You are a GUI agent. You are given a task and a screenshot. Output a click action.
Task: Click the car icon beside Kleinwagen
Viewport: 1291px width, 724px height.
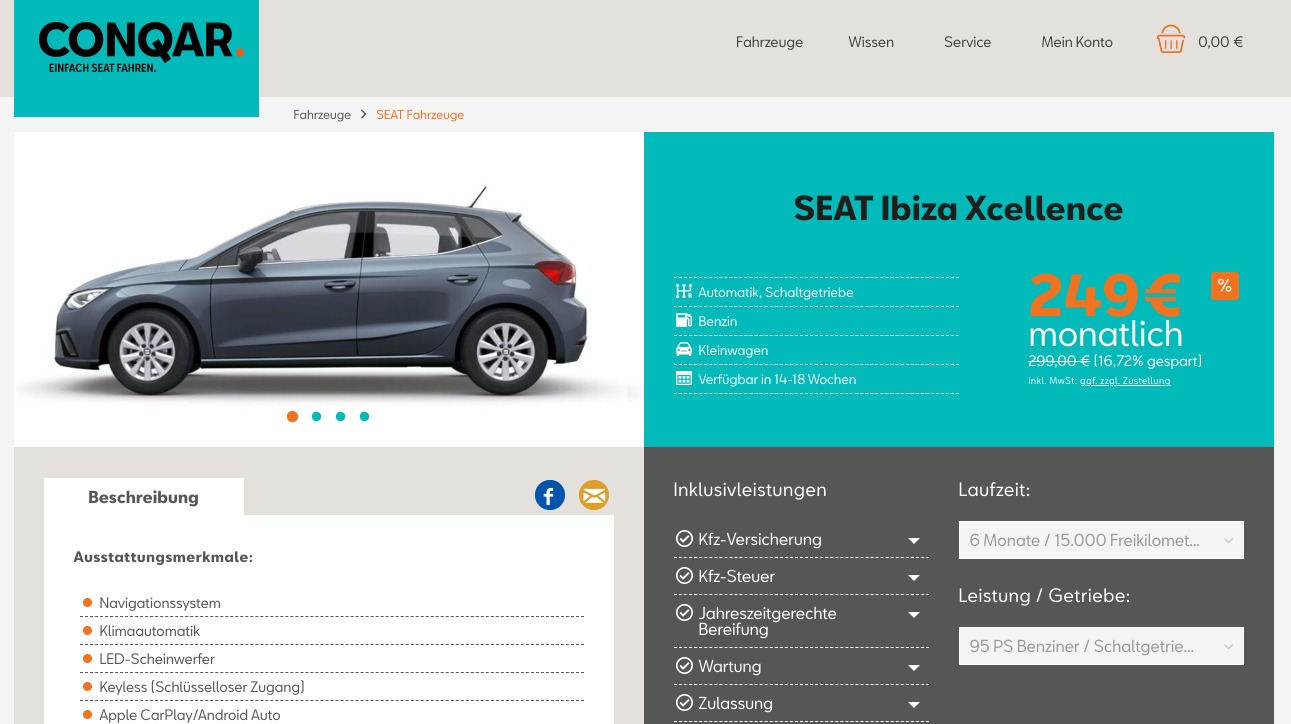click(x=684, y=350)
